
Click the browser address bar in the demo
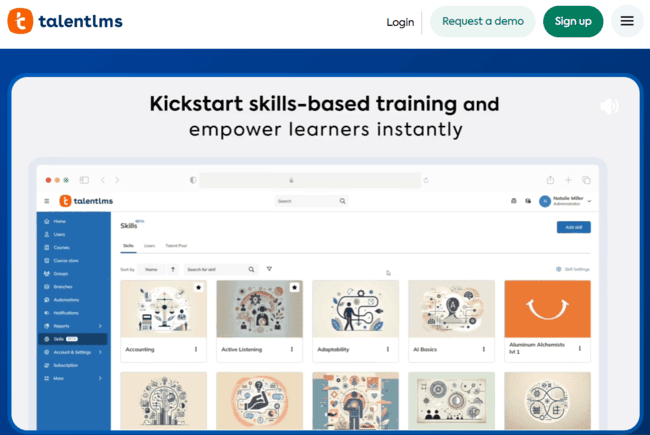tap(310, 180)
